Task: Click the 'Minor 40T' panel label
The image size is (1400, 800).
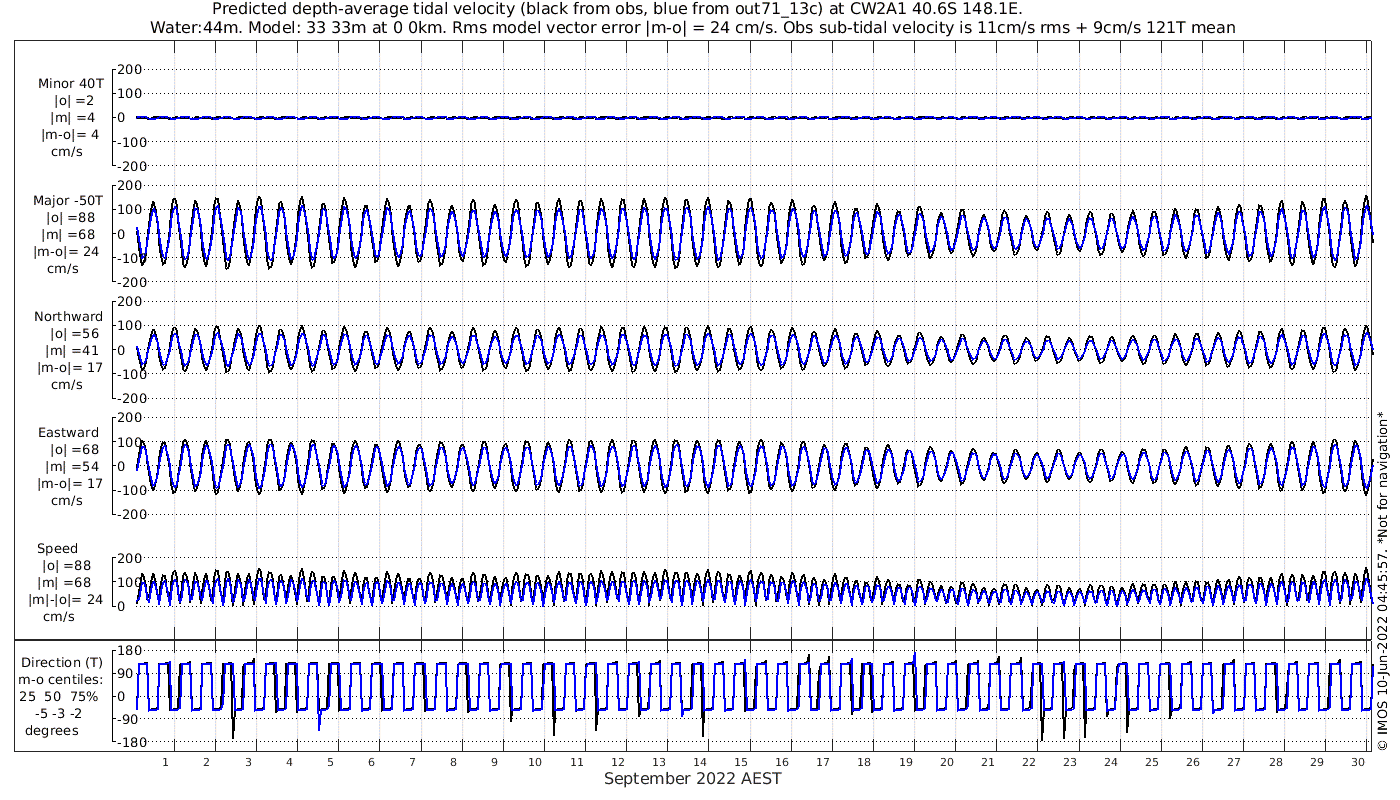Action: coord(70,84)
